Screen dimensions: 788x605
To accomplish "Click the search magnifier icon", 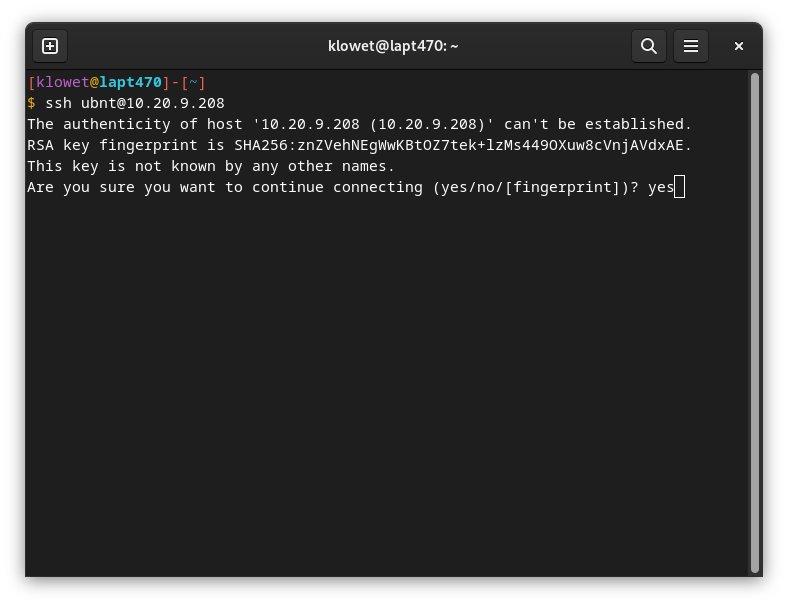I will (x=648, y=46).
